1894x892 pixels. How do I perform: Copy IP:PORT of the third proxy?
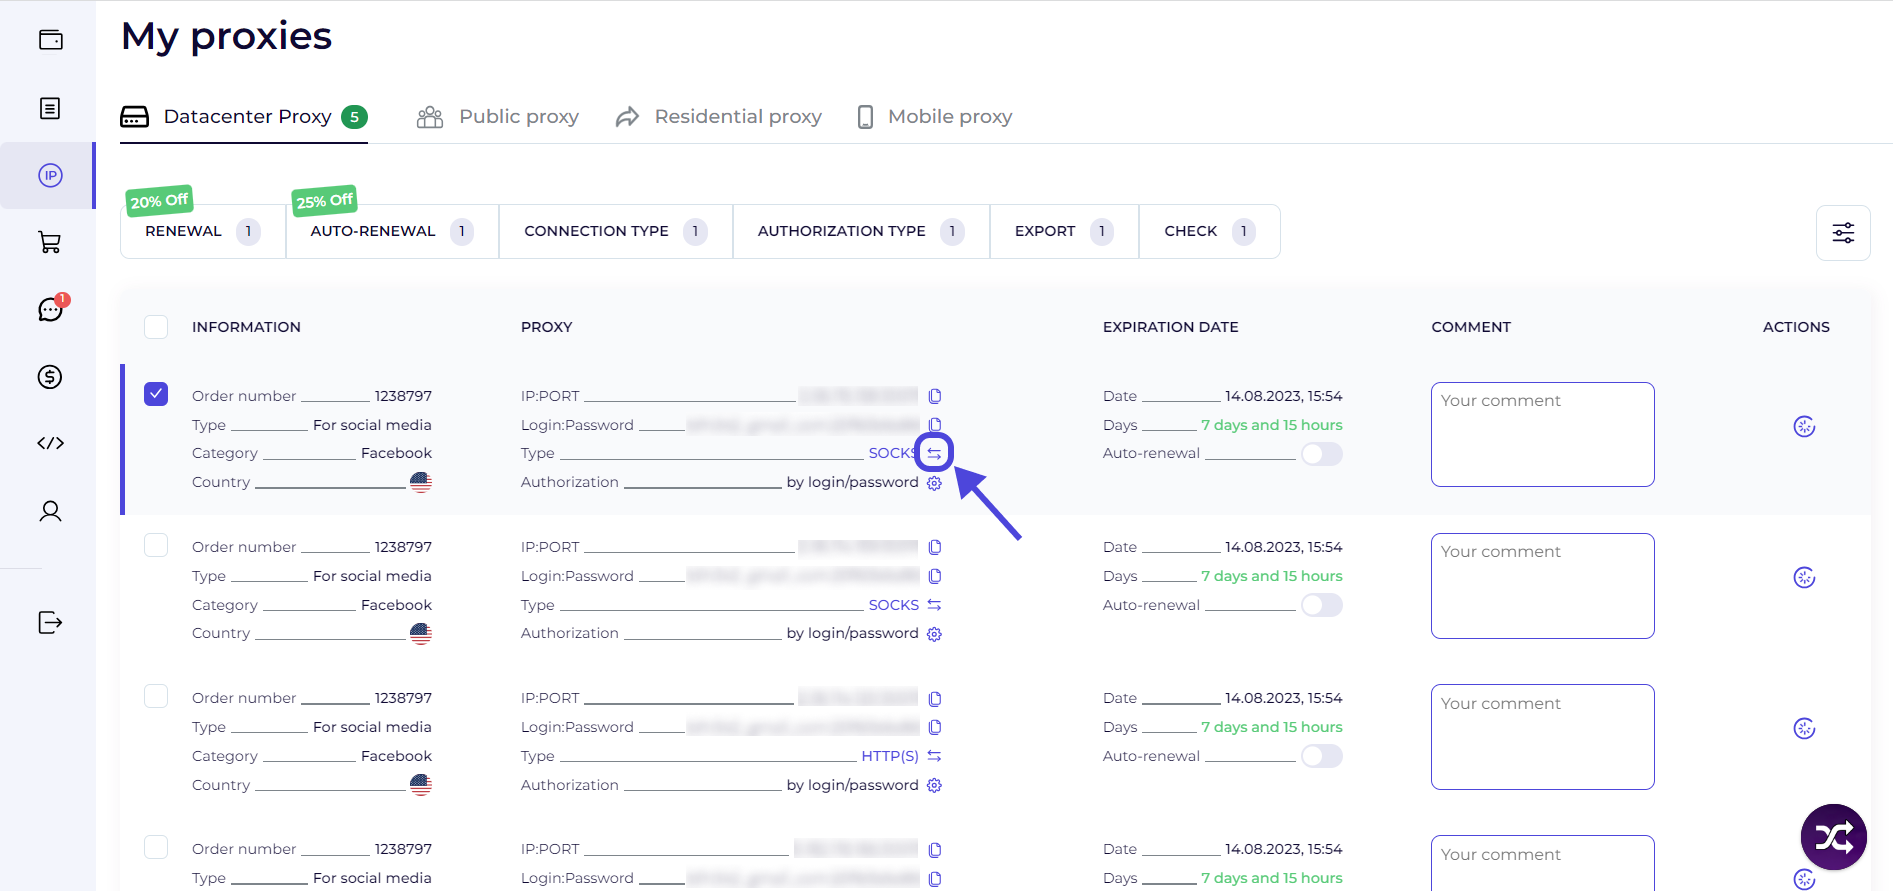935,699
